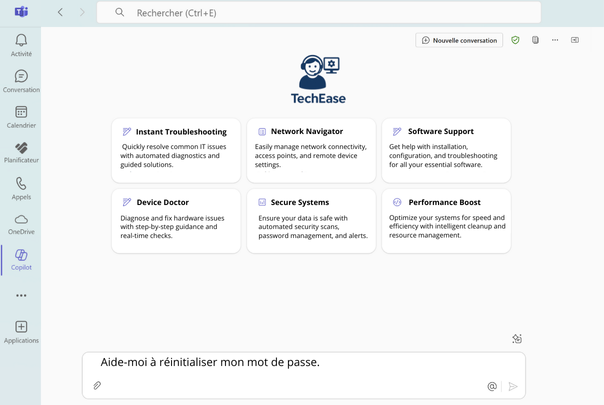
Task: Click the Performance Boost code icon
Action: pyautogui.click(x=397, y=202)
